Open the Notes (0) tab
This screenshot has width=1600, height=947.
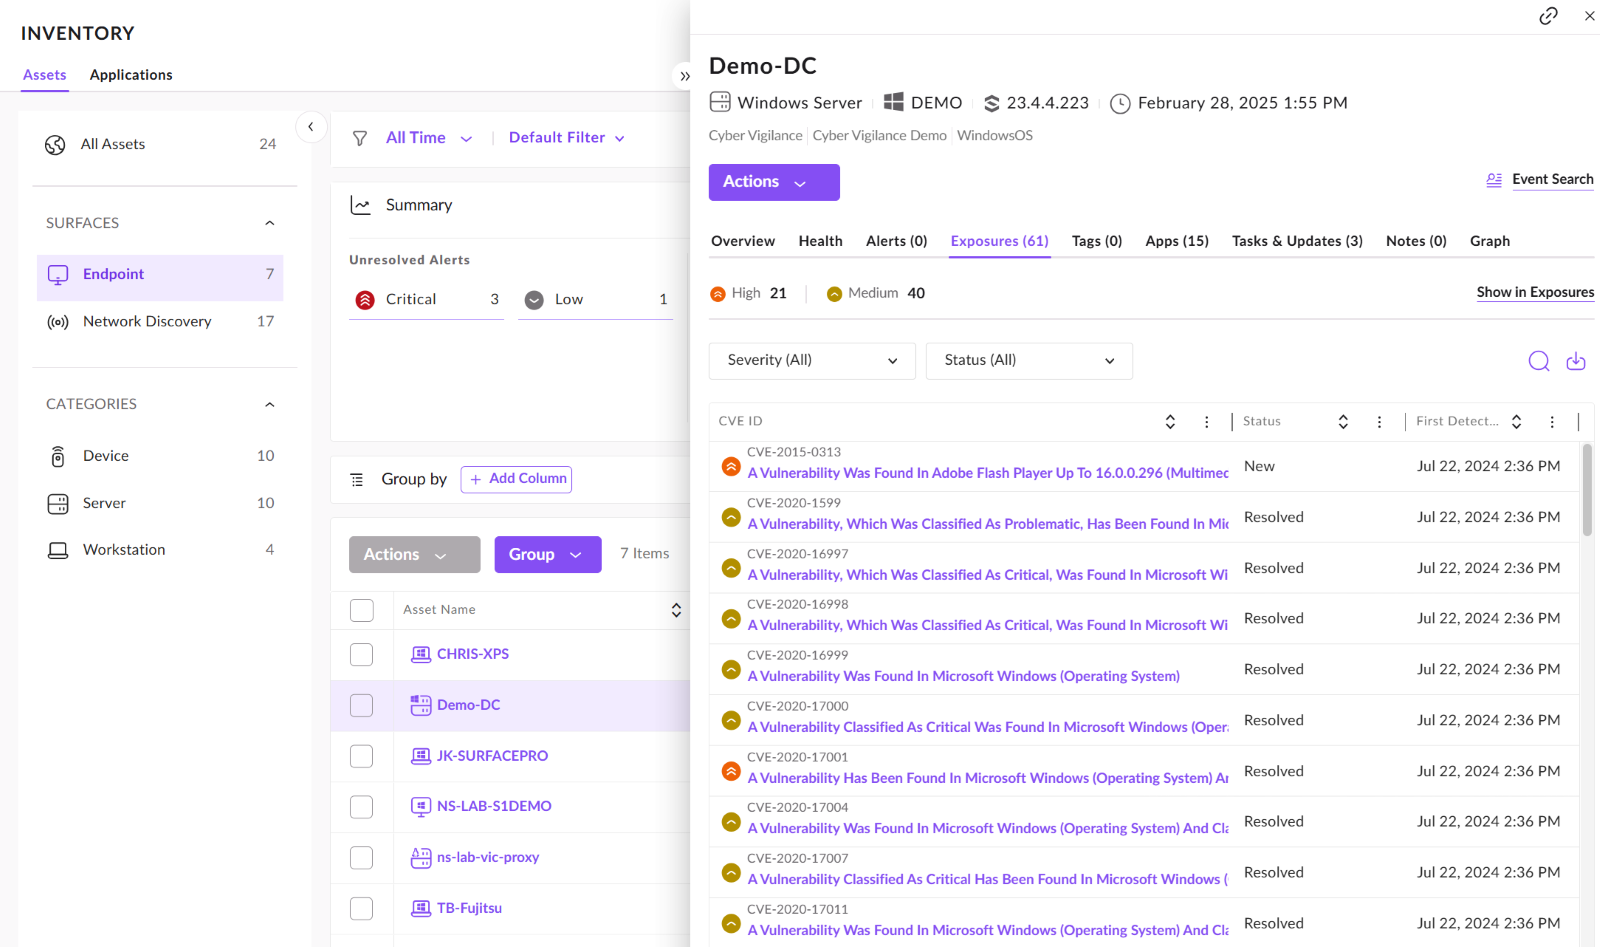point(1416,241)
